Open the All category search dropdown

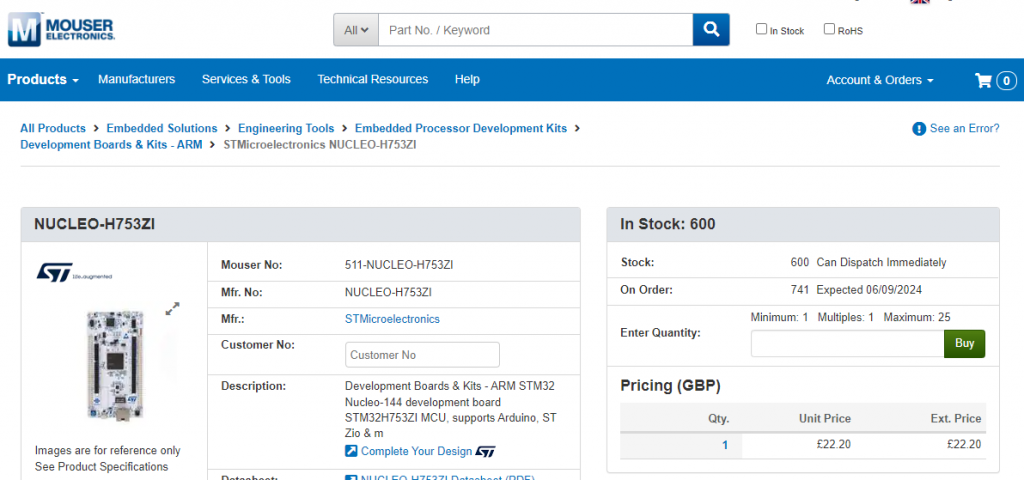point(356,30)
